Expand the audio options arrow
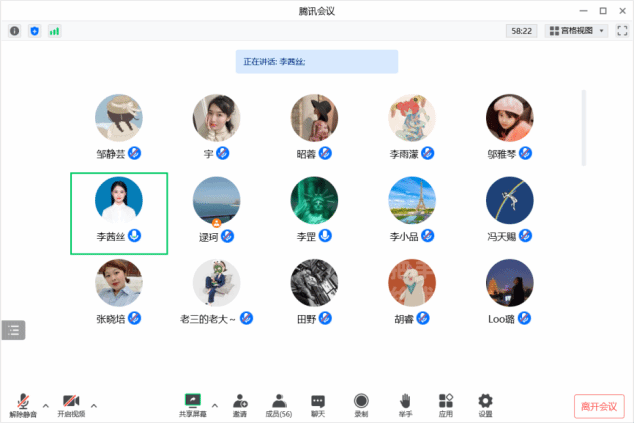Image resolution: width=634 pixels, height=423 pixels. click(x=46, y=405)
